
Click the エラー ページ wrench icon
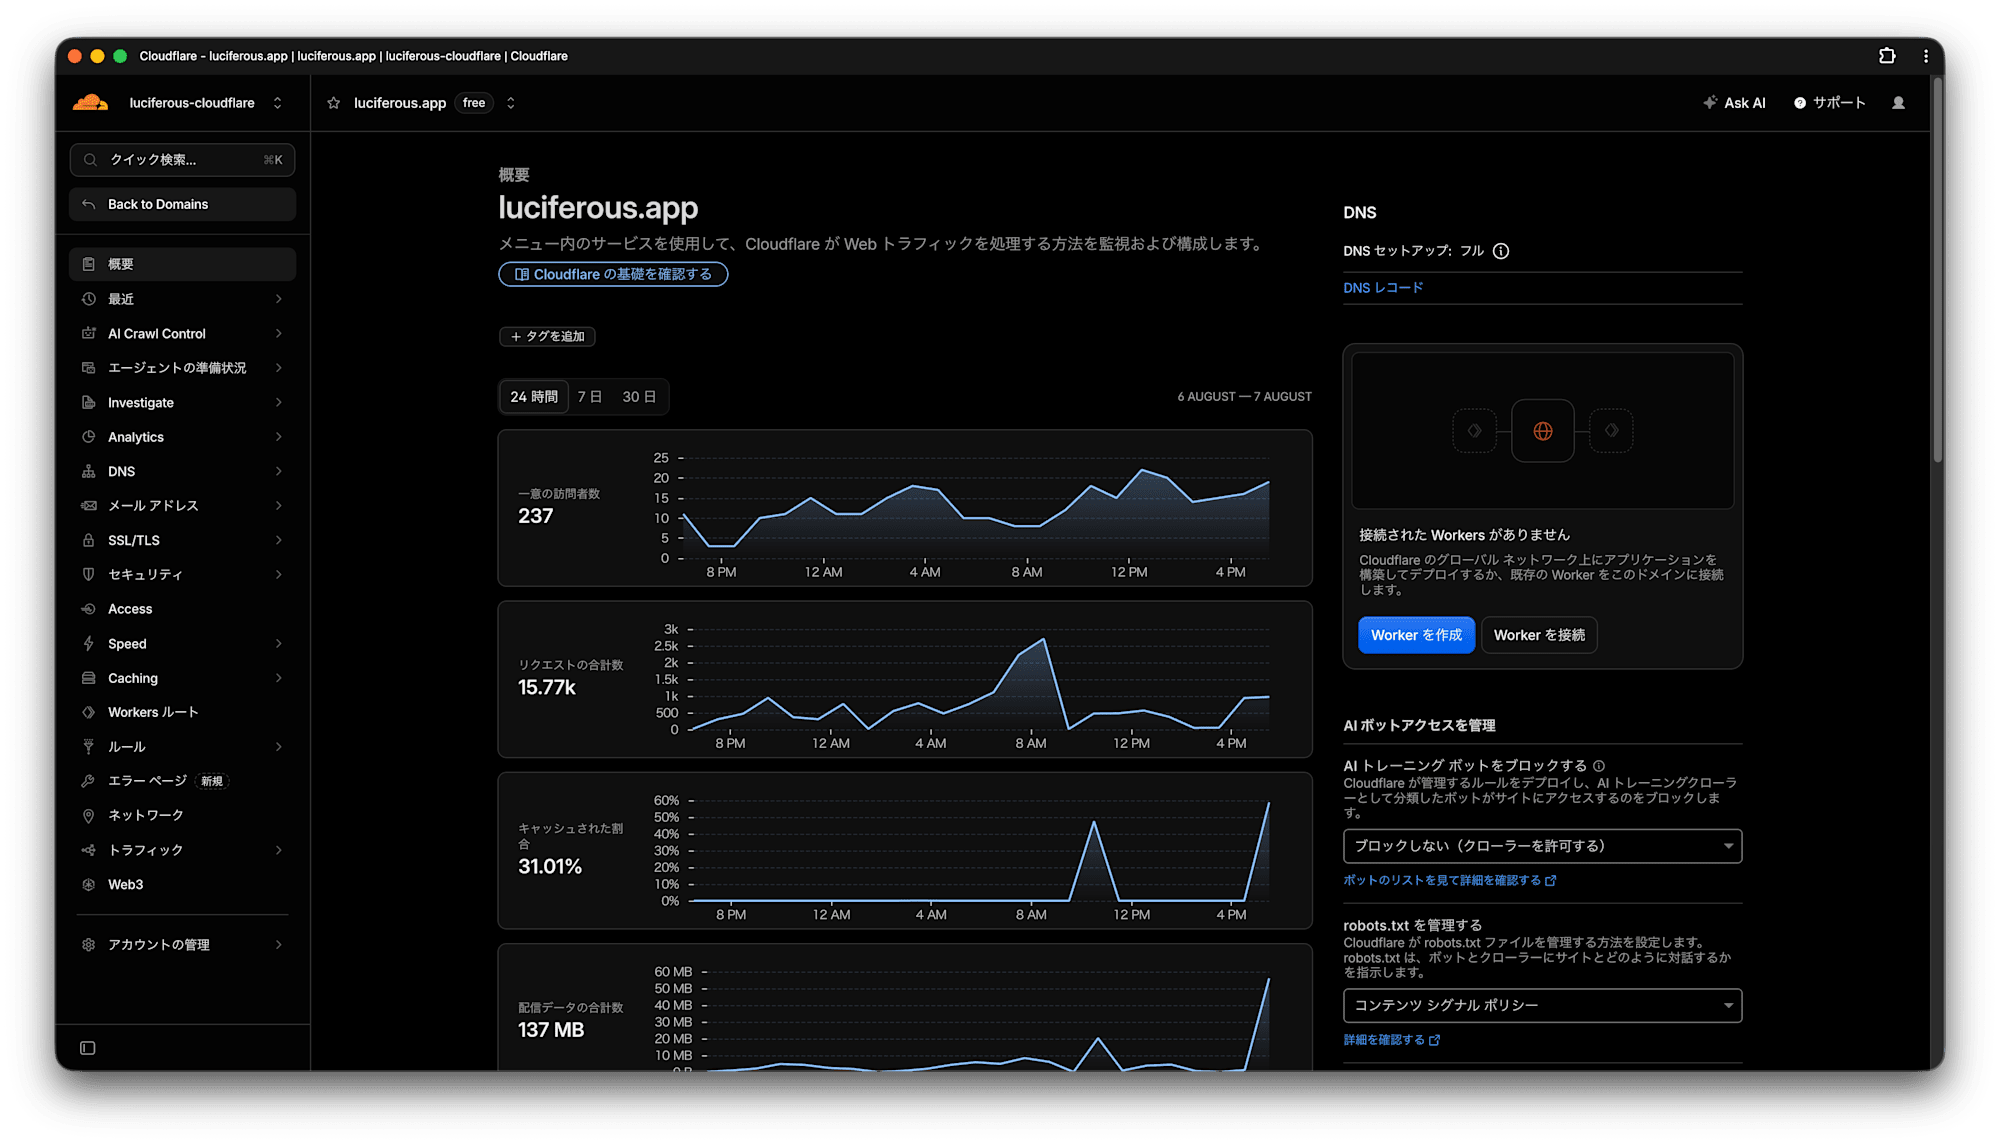[x=89, y=781]
